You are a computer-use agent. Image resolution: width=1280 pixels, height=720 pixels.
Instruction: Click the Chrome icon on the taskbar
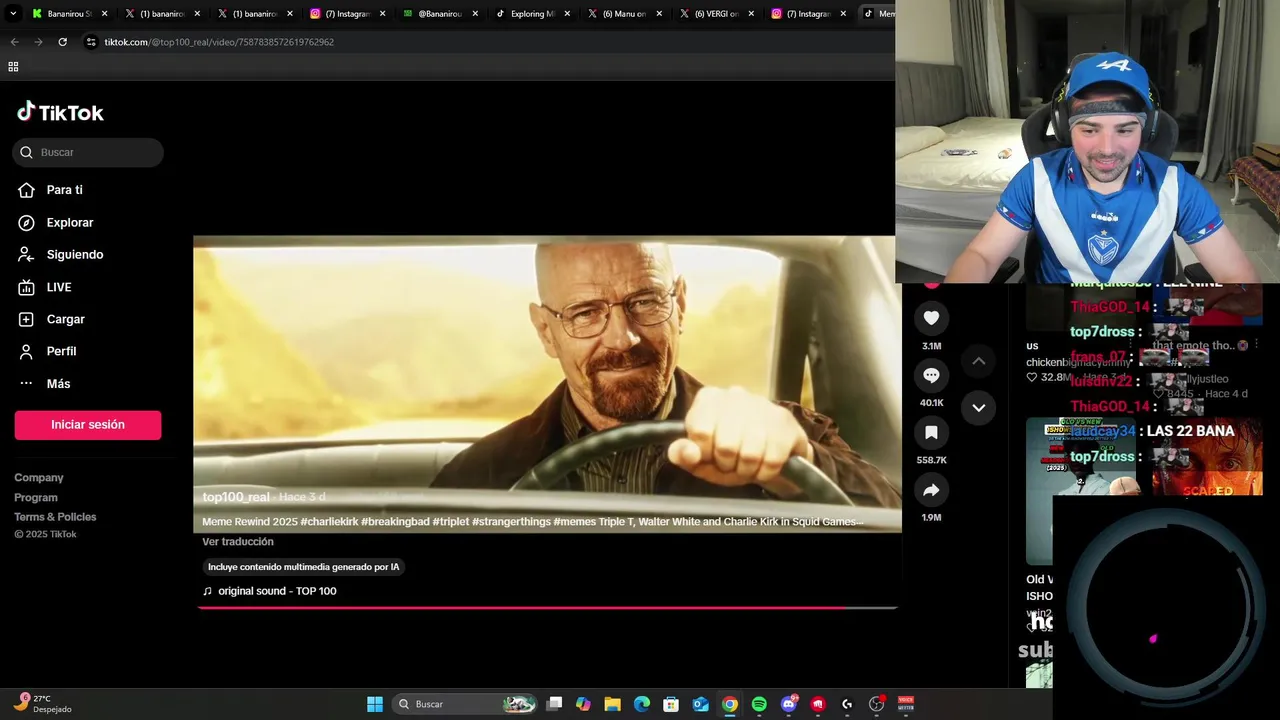click(x=730, y=704)
